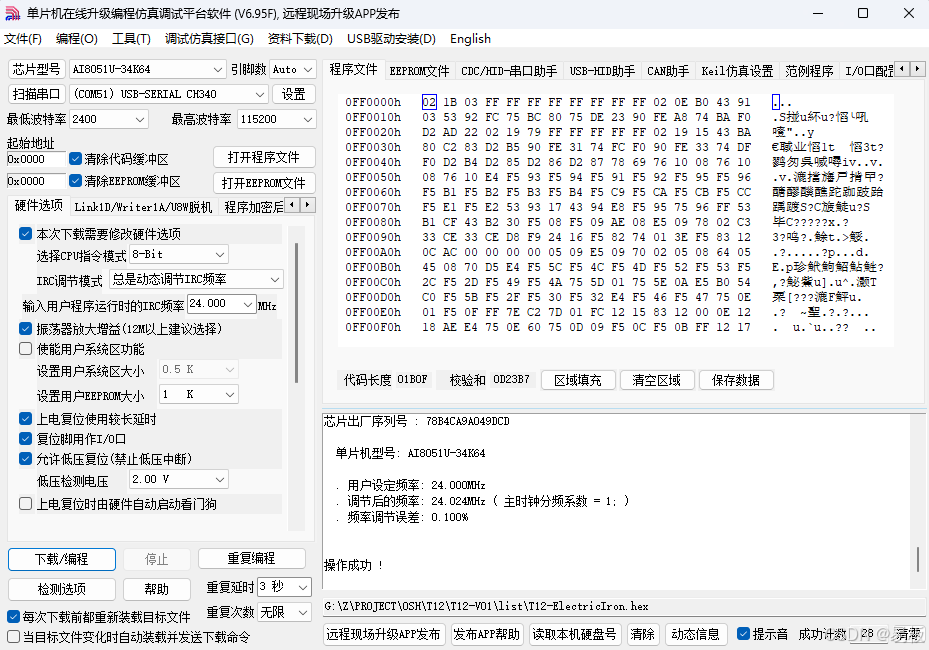Open the USB驱动安装(D) menu

pos(391,39)
